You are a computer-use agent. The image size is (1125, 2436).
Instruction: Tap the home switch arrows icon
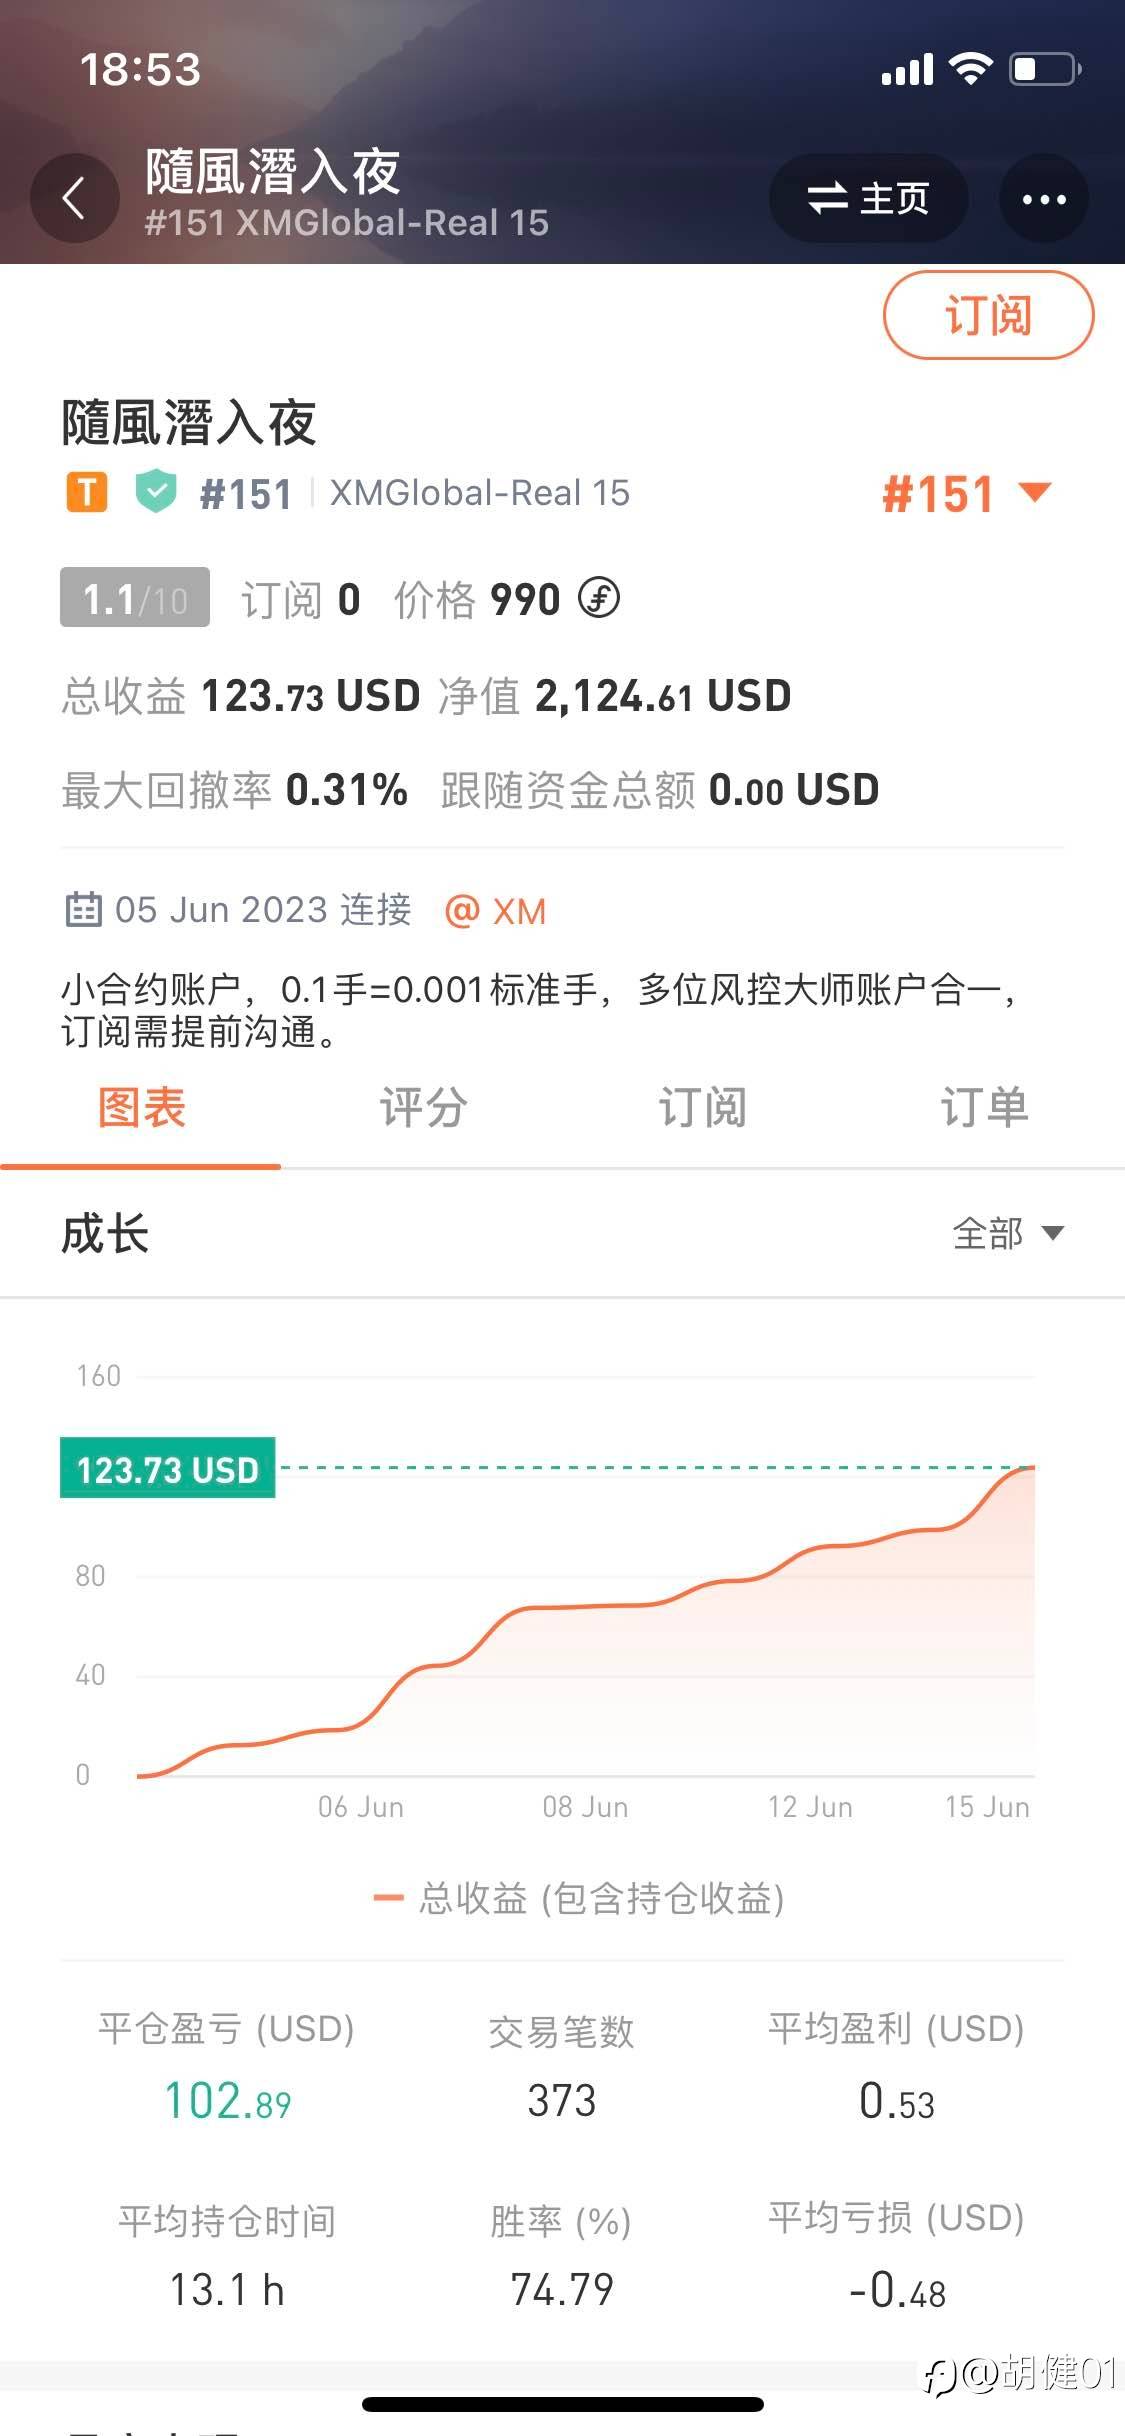[x=828, y=198]
